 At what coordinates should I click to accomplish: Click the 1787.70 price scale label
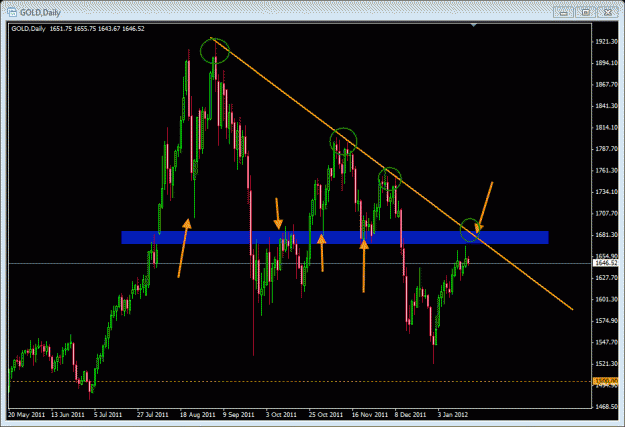(606, 149)
